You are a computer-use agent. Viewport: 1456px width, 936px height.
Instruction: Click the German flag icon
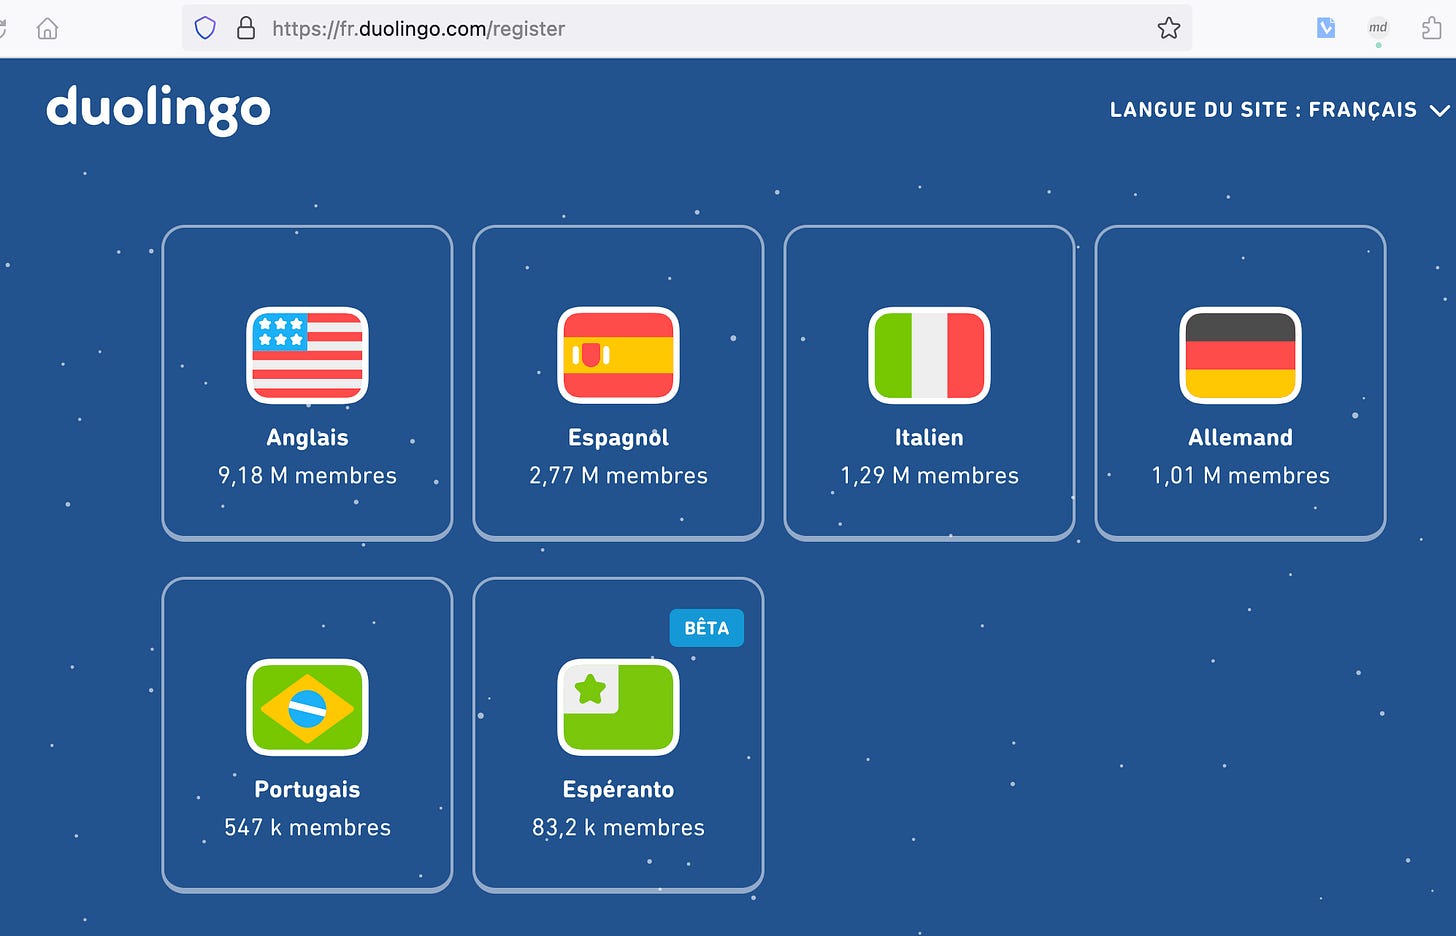tap(1240, 355)
